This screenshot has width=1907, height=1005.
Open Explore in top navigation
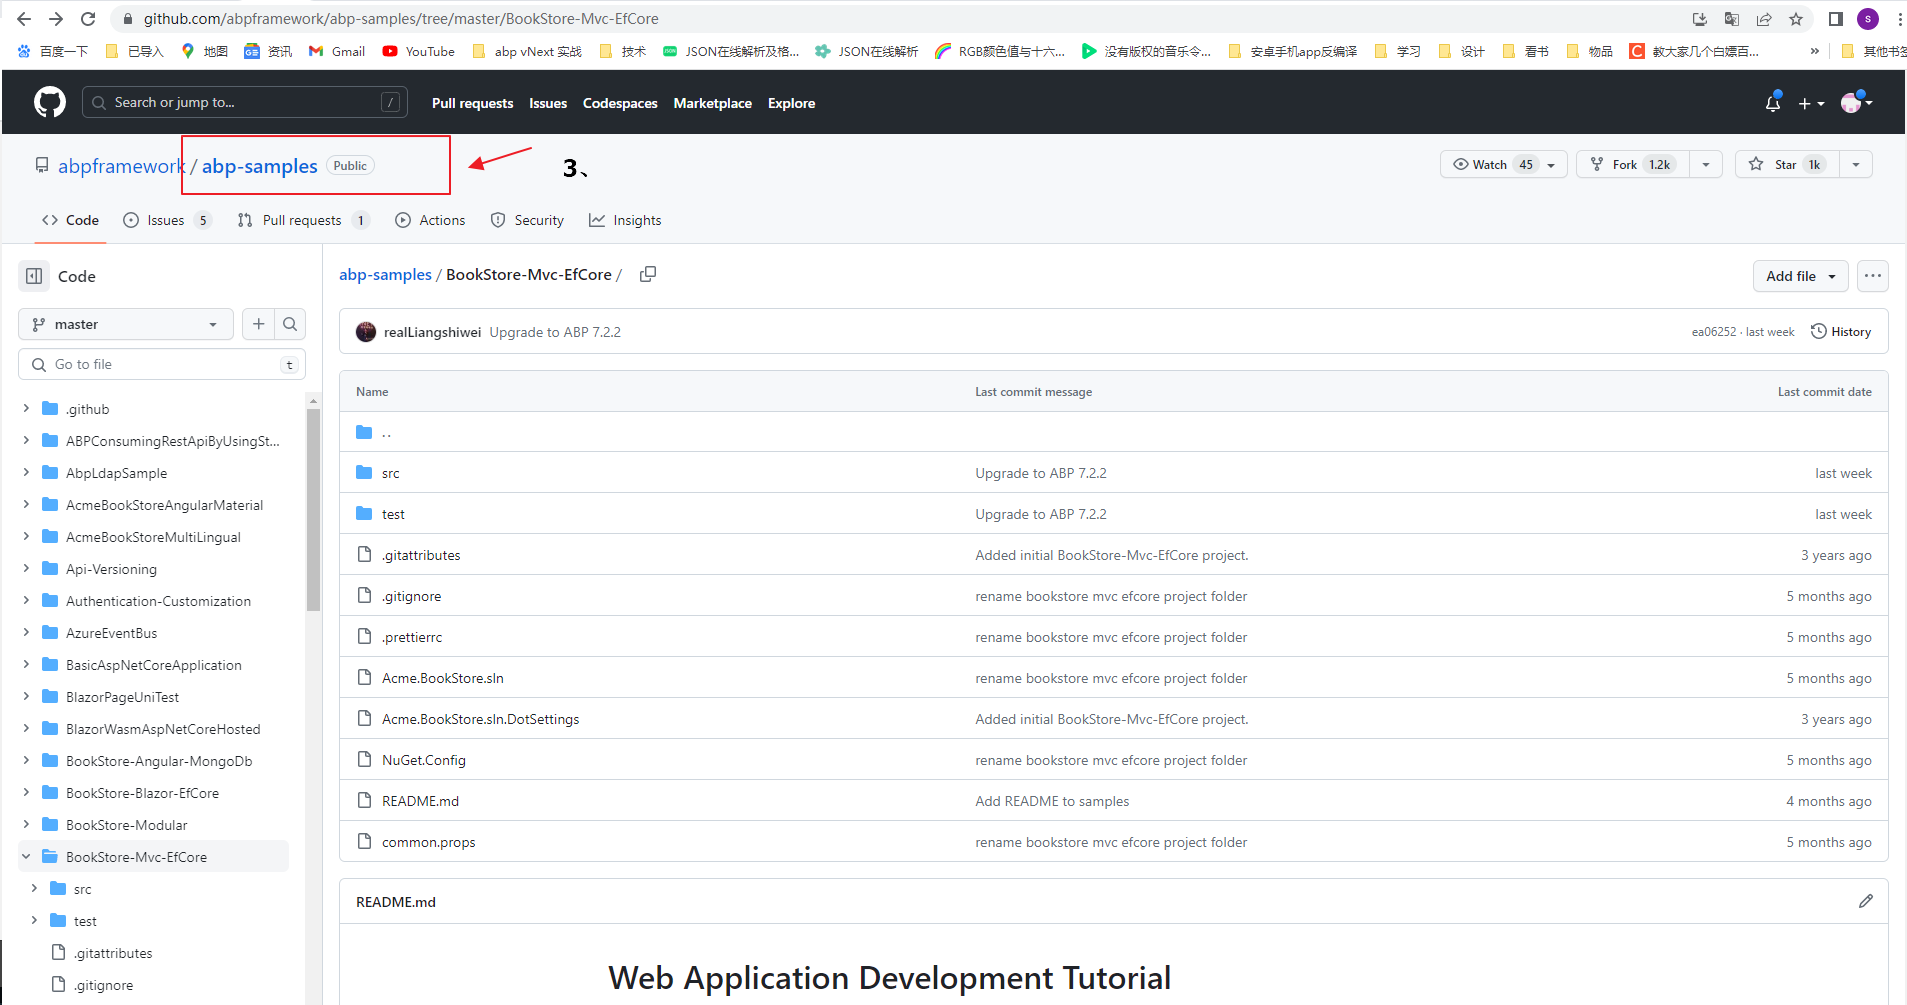tap(791, 103)
